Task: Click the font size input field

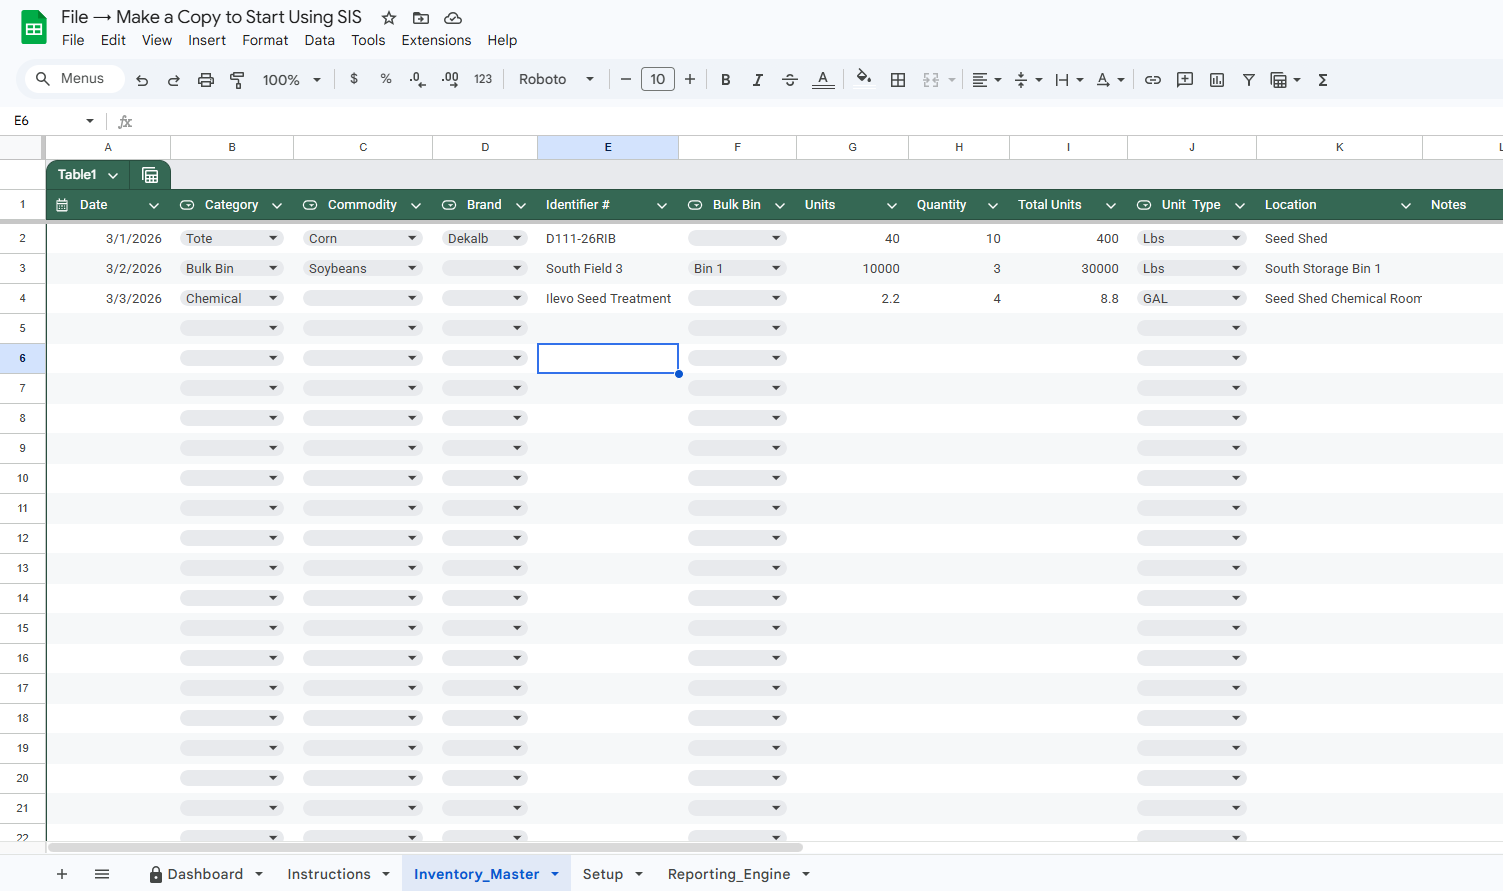Action: (x=657, y=79)
